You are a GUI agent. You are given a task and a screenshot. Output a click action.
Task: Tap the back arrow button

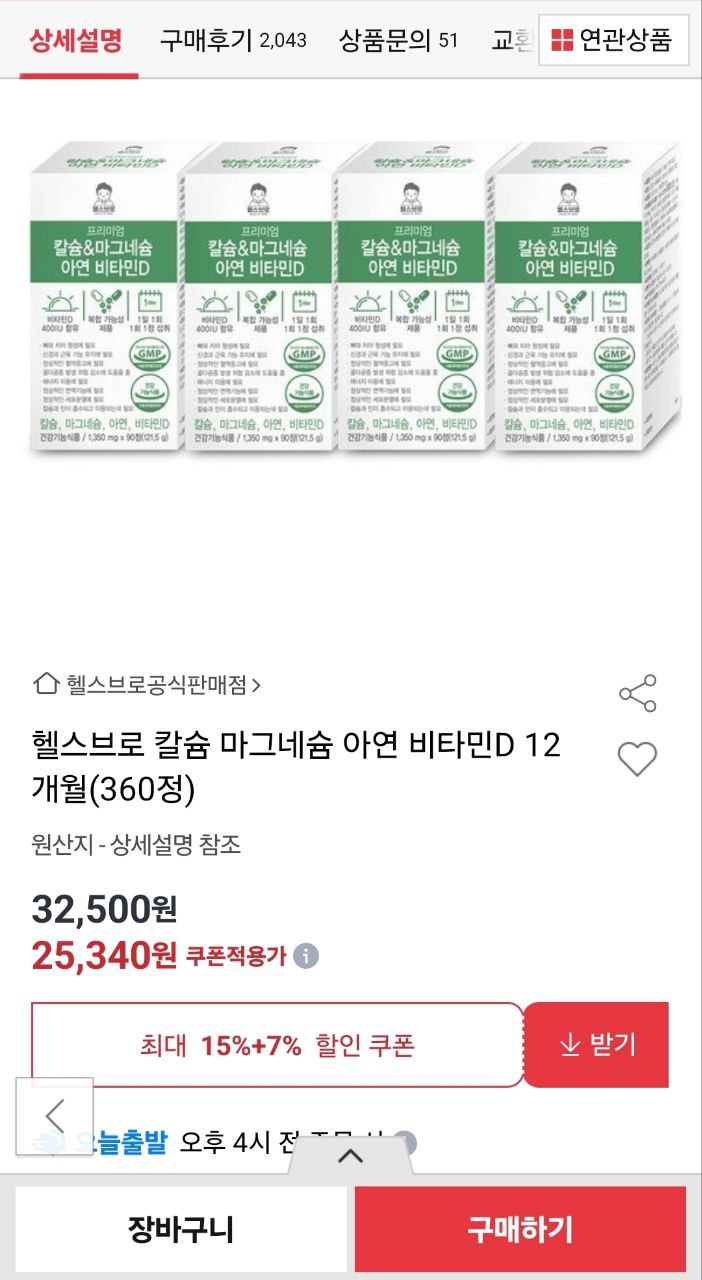click(55, 1115)
